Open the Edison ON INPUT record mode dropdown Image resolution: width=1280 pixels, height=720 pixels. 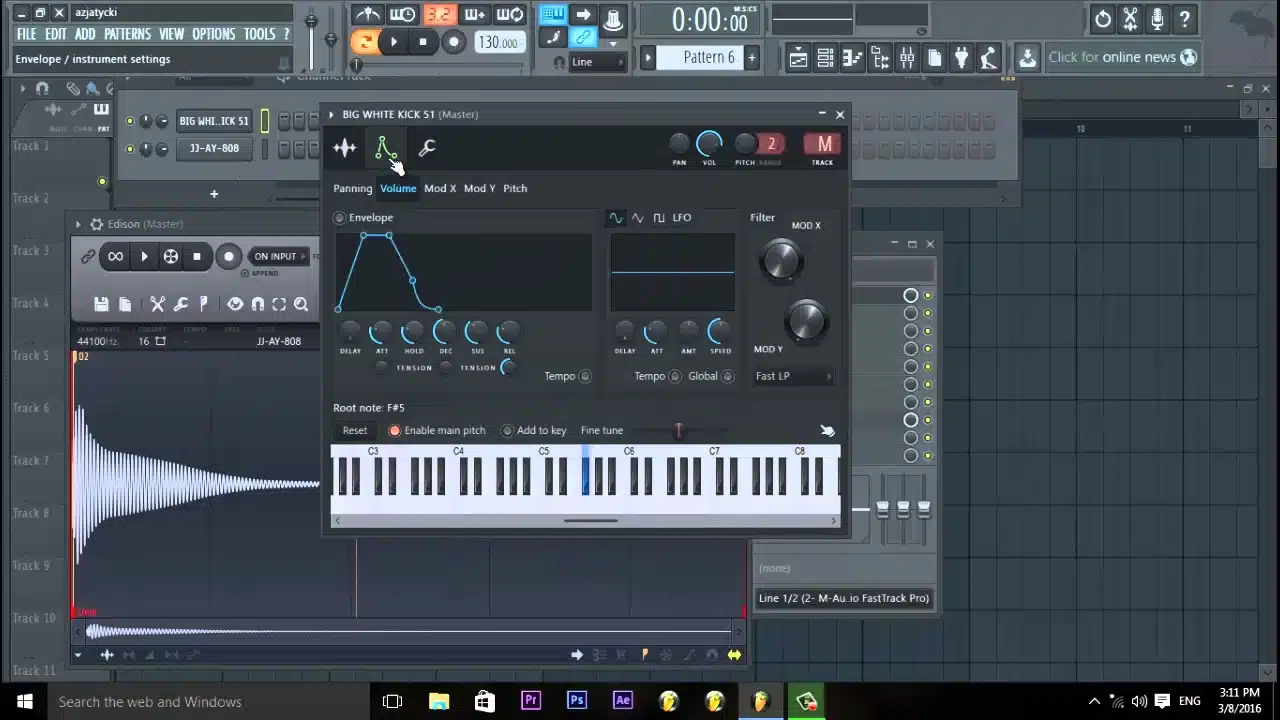click(278, 257)
